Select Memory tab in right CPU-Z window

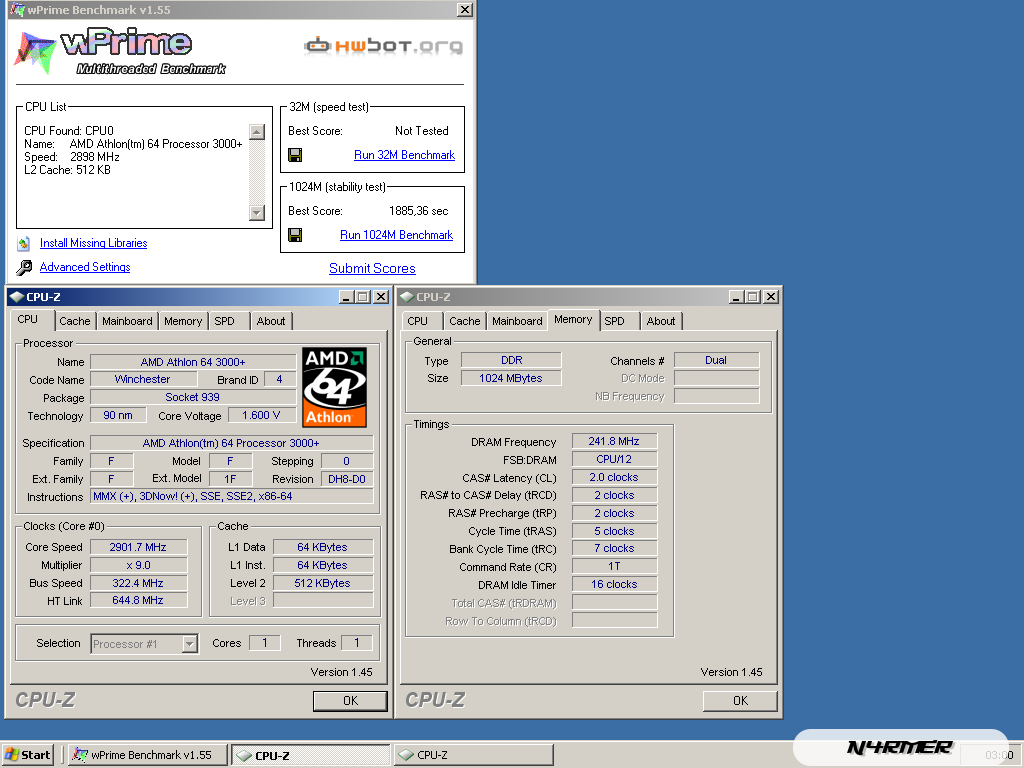573,319
